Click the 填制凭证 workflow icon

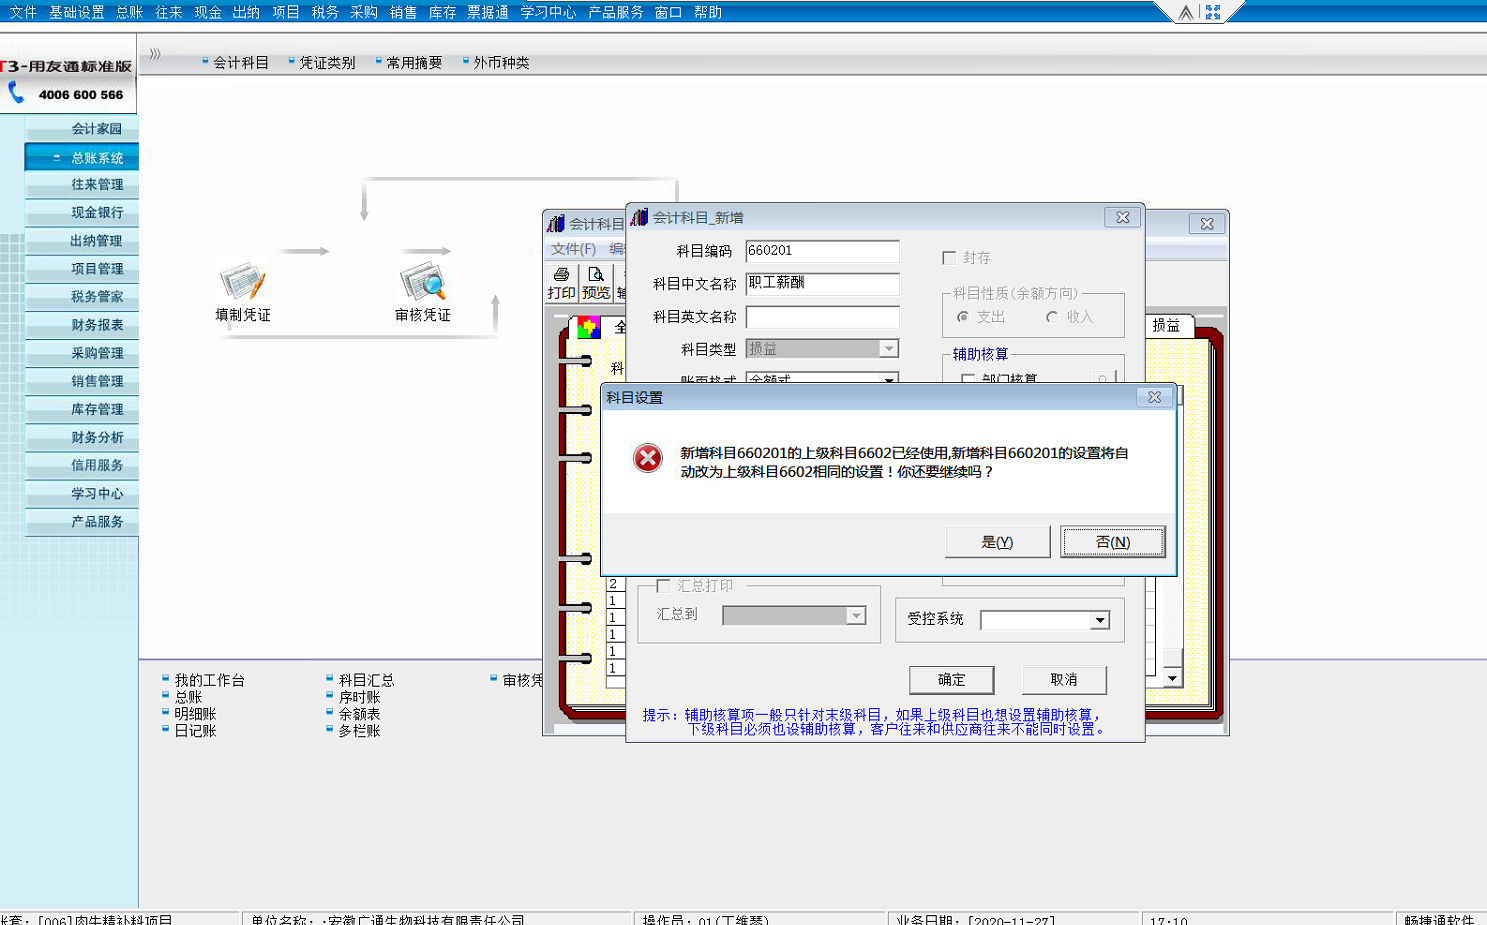[243, 282]
